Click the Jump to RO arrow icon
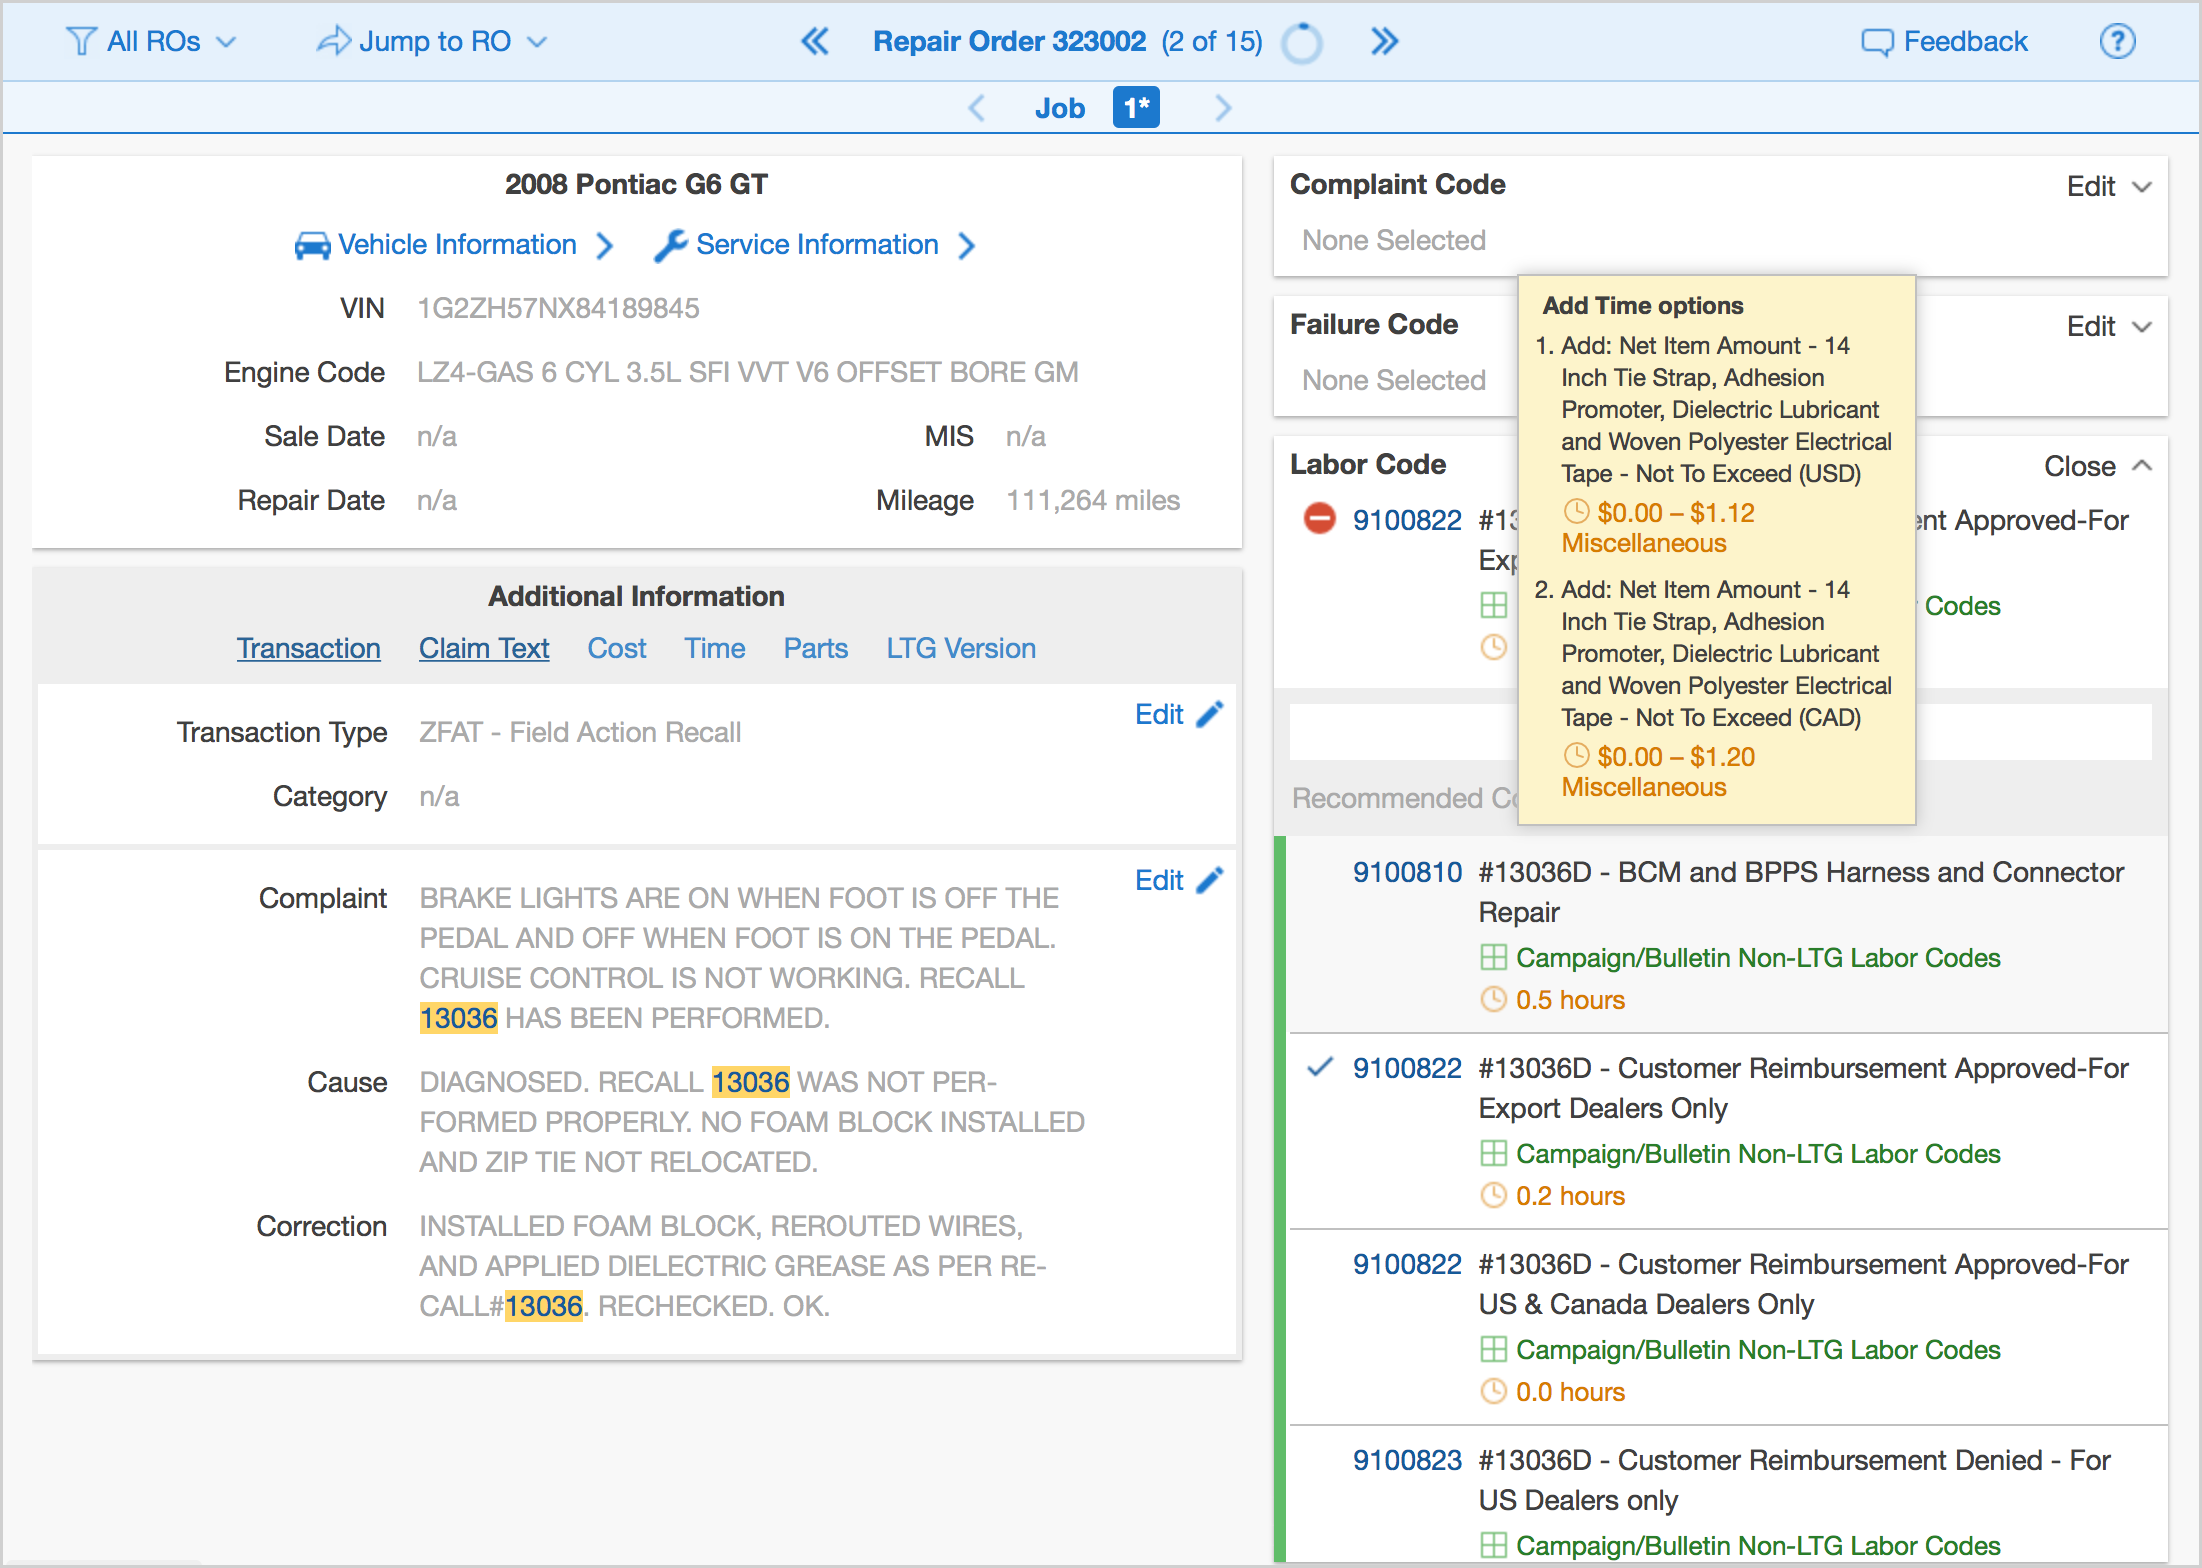This screenshot has height=1568, width=2202. (x=333, y=40)
